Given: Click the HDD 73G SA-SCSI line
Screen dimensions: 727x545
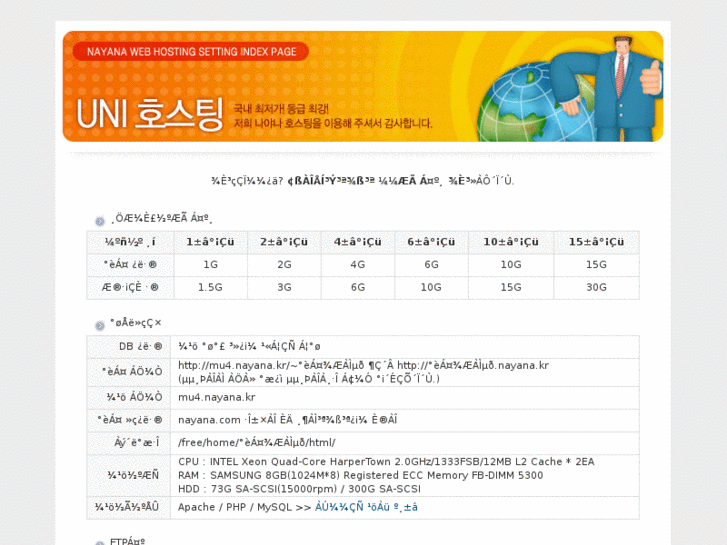Looking at the screenshot, I should [x=299, y=489].
